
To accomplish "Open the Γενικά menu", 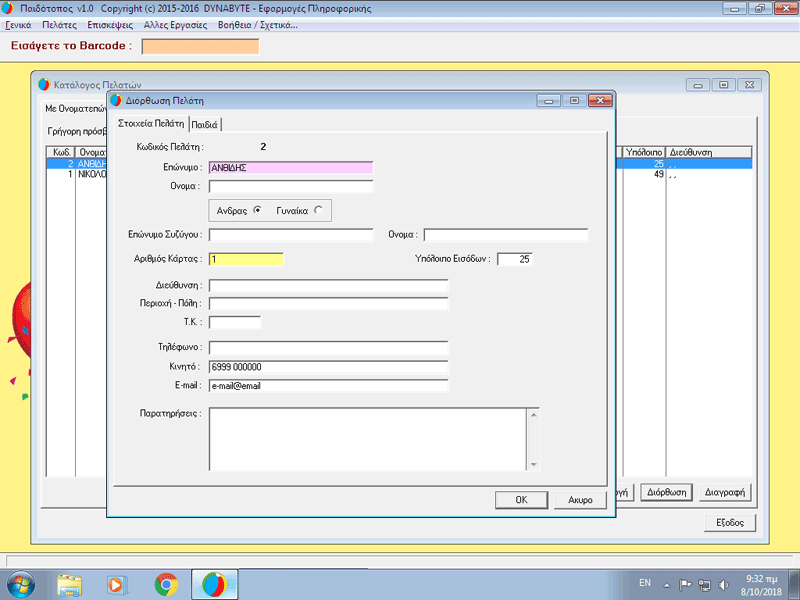I will 18,25.
